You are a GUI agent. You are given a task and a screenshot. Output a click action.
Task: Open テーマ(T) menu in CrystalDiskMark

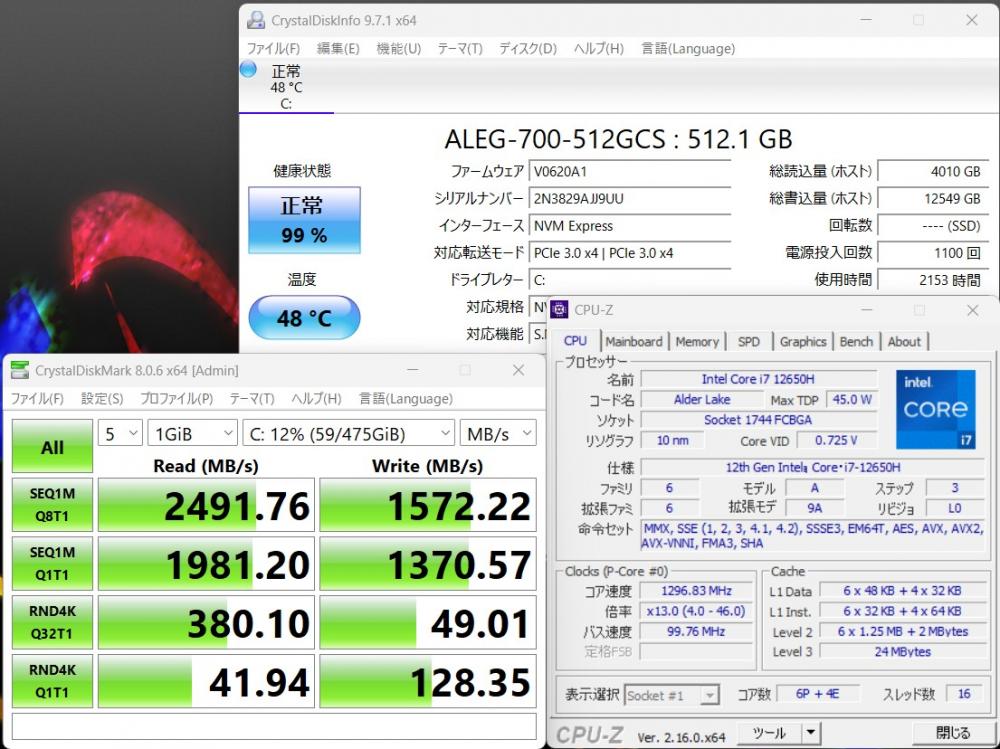coord(252,399)
